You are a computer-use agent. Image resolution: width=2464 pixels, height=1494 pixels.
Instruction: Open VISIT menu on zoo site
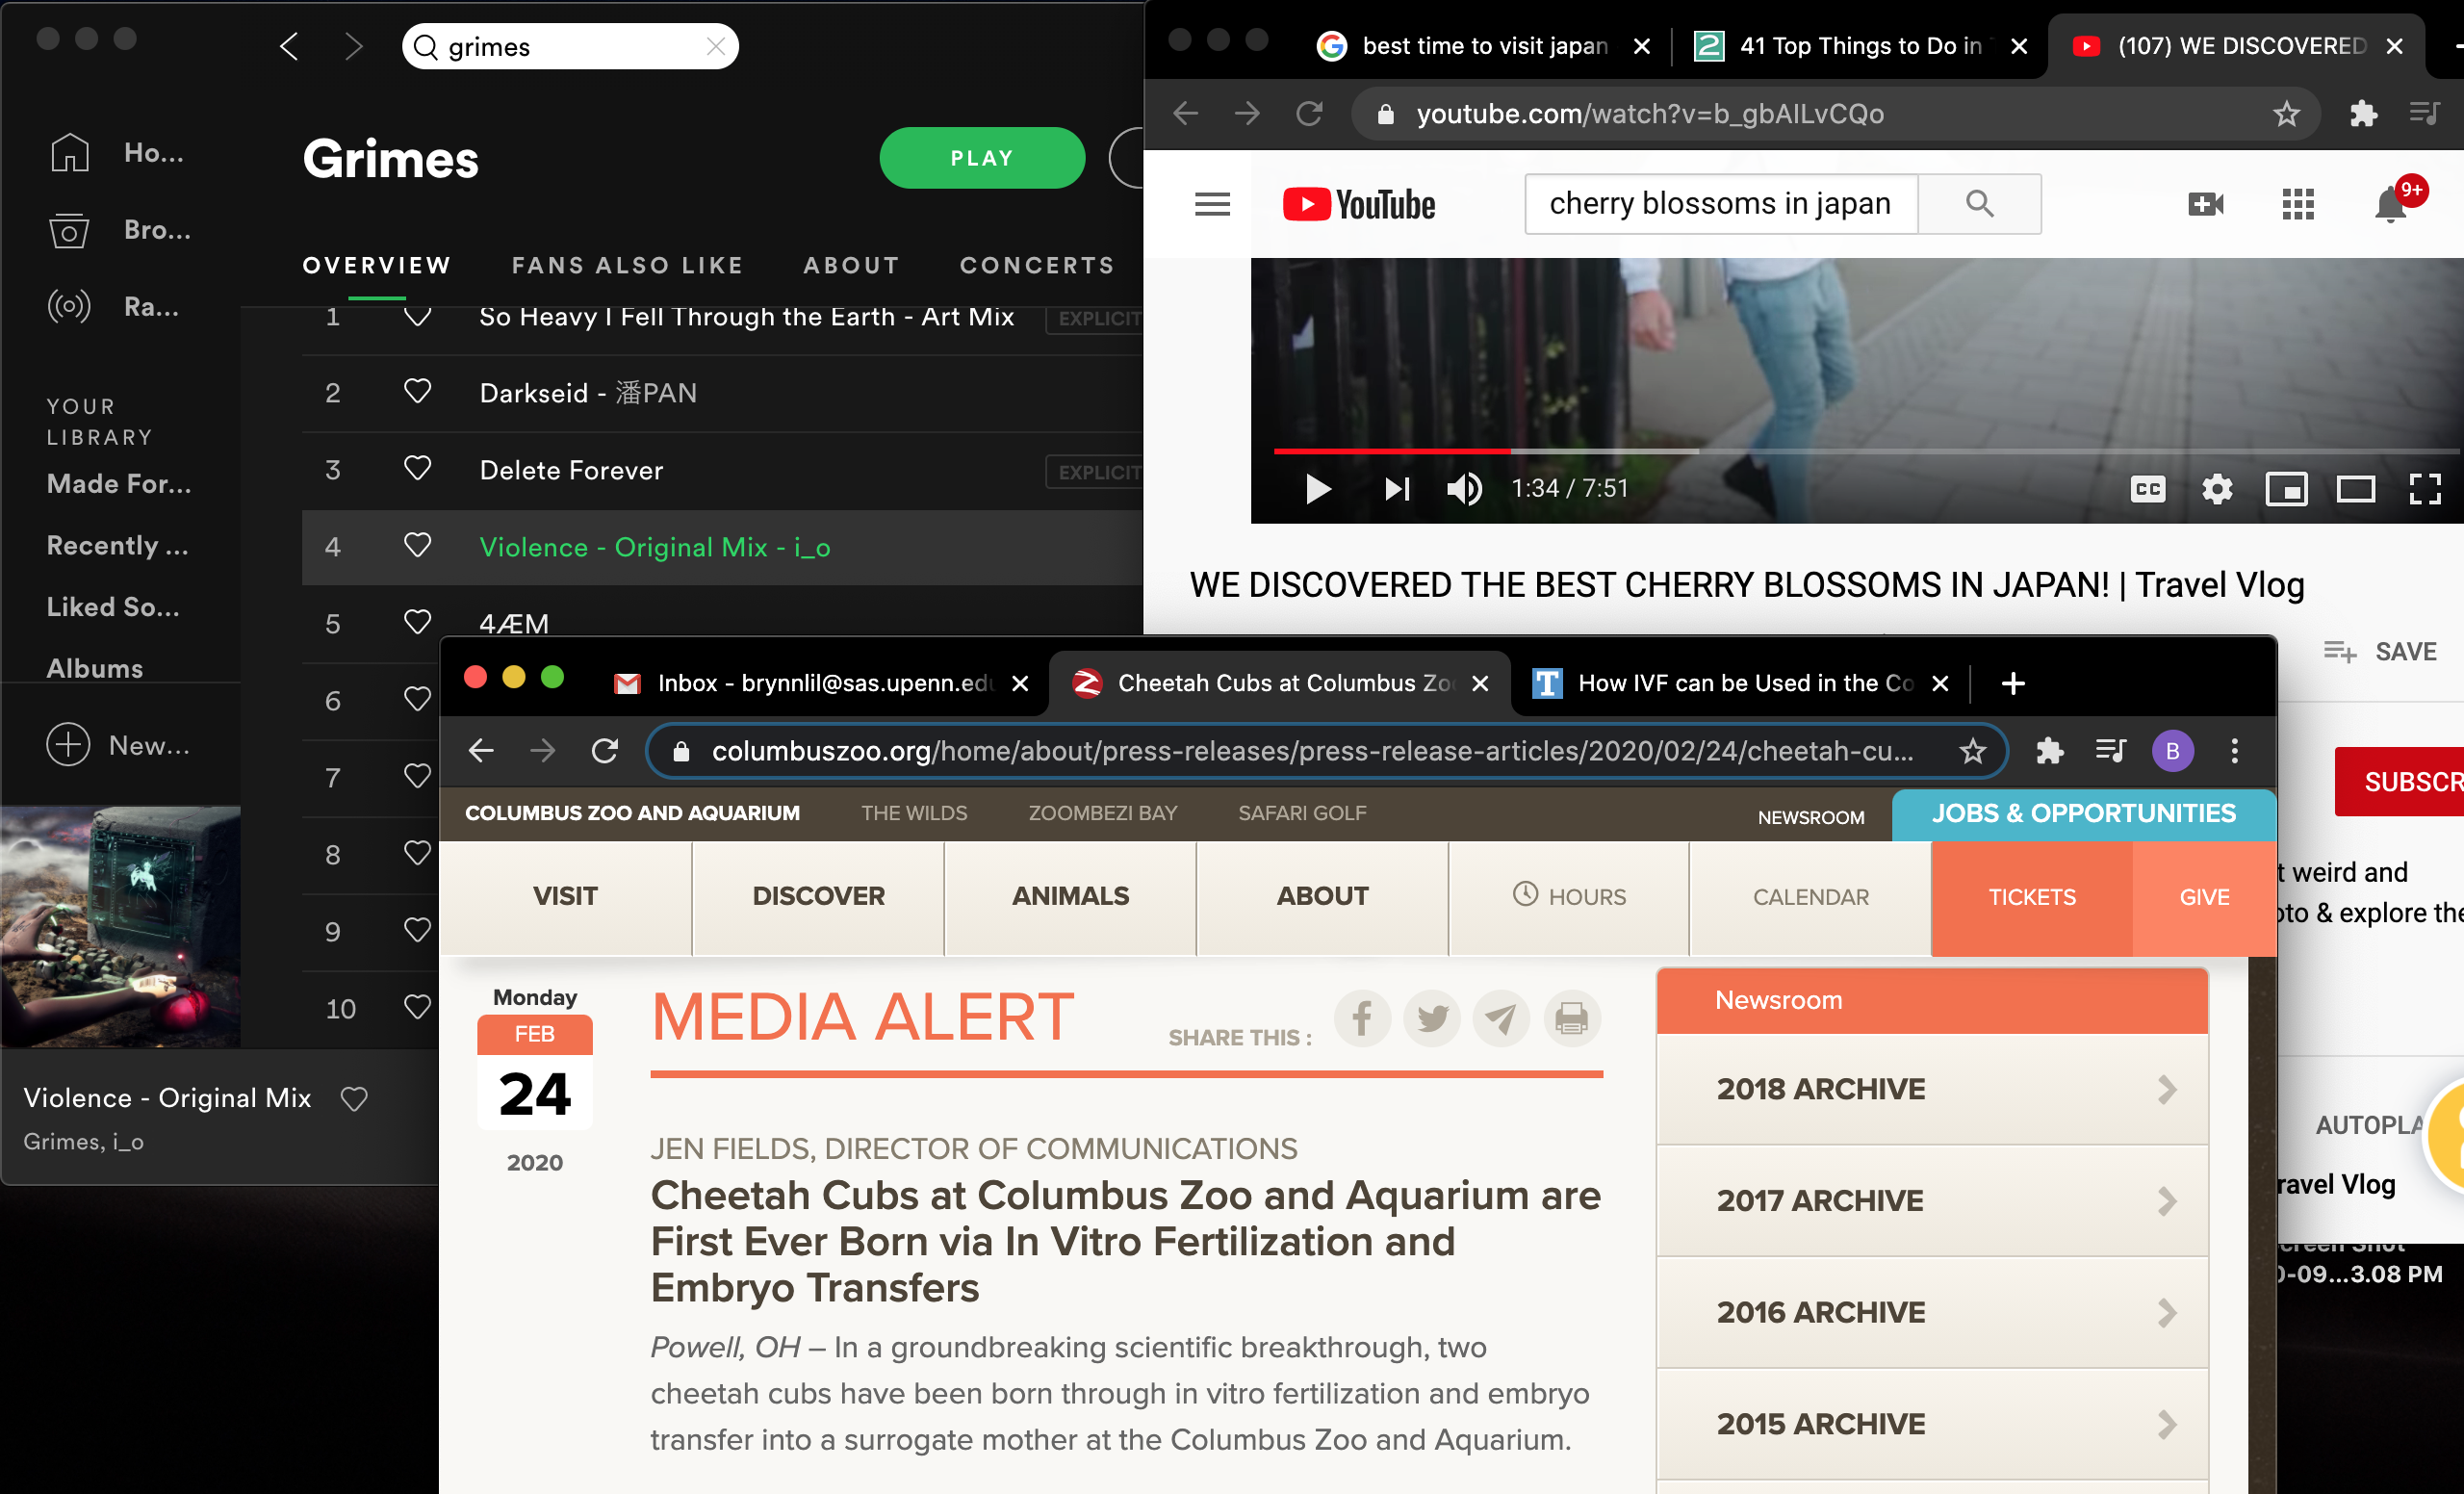tap(565, 897)
